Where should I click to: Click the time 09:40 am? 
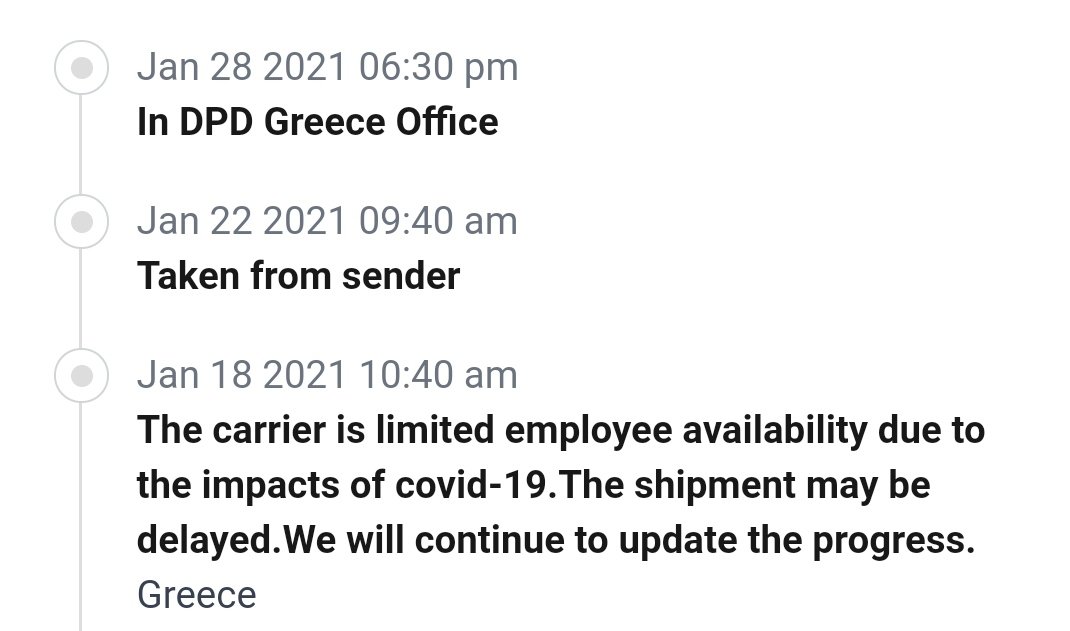439,221
